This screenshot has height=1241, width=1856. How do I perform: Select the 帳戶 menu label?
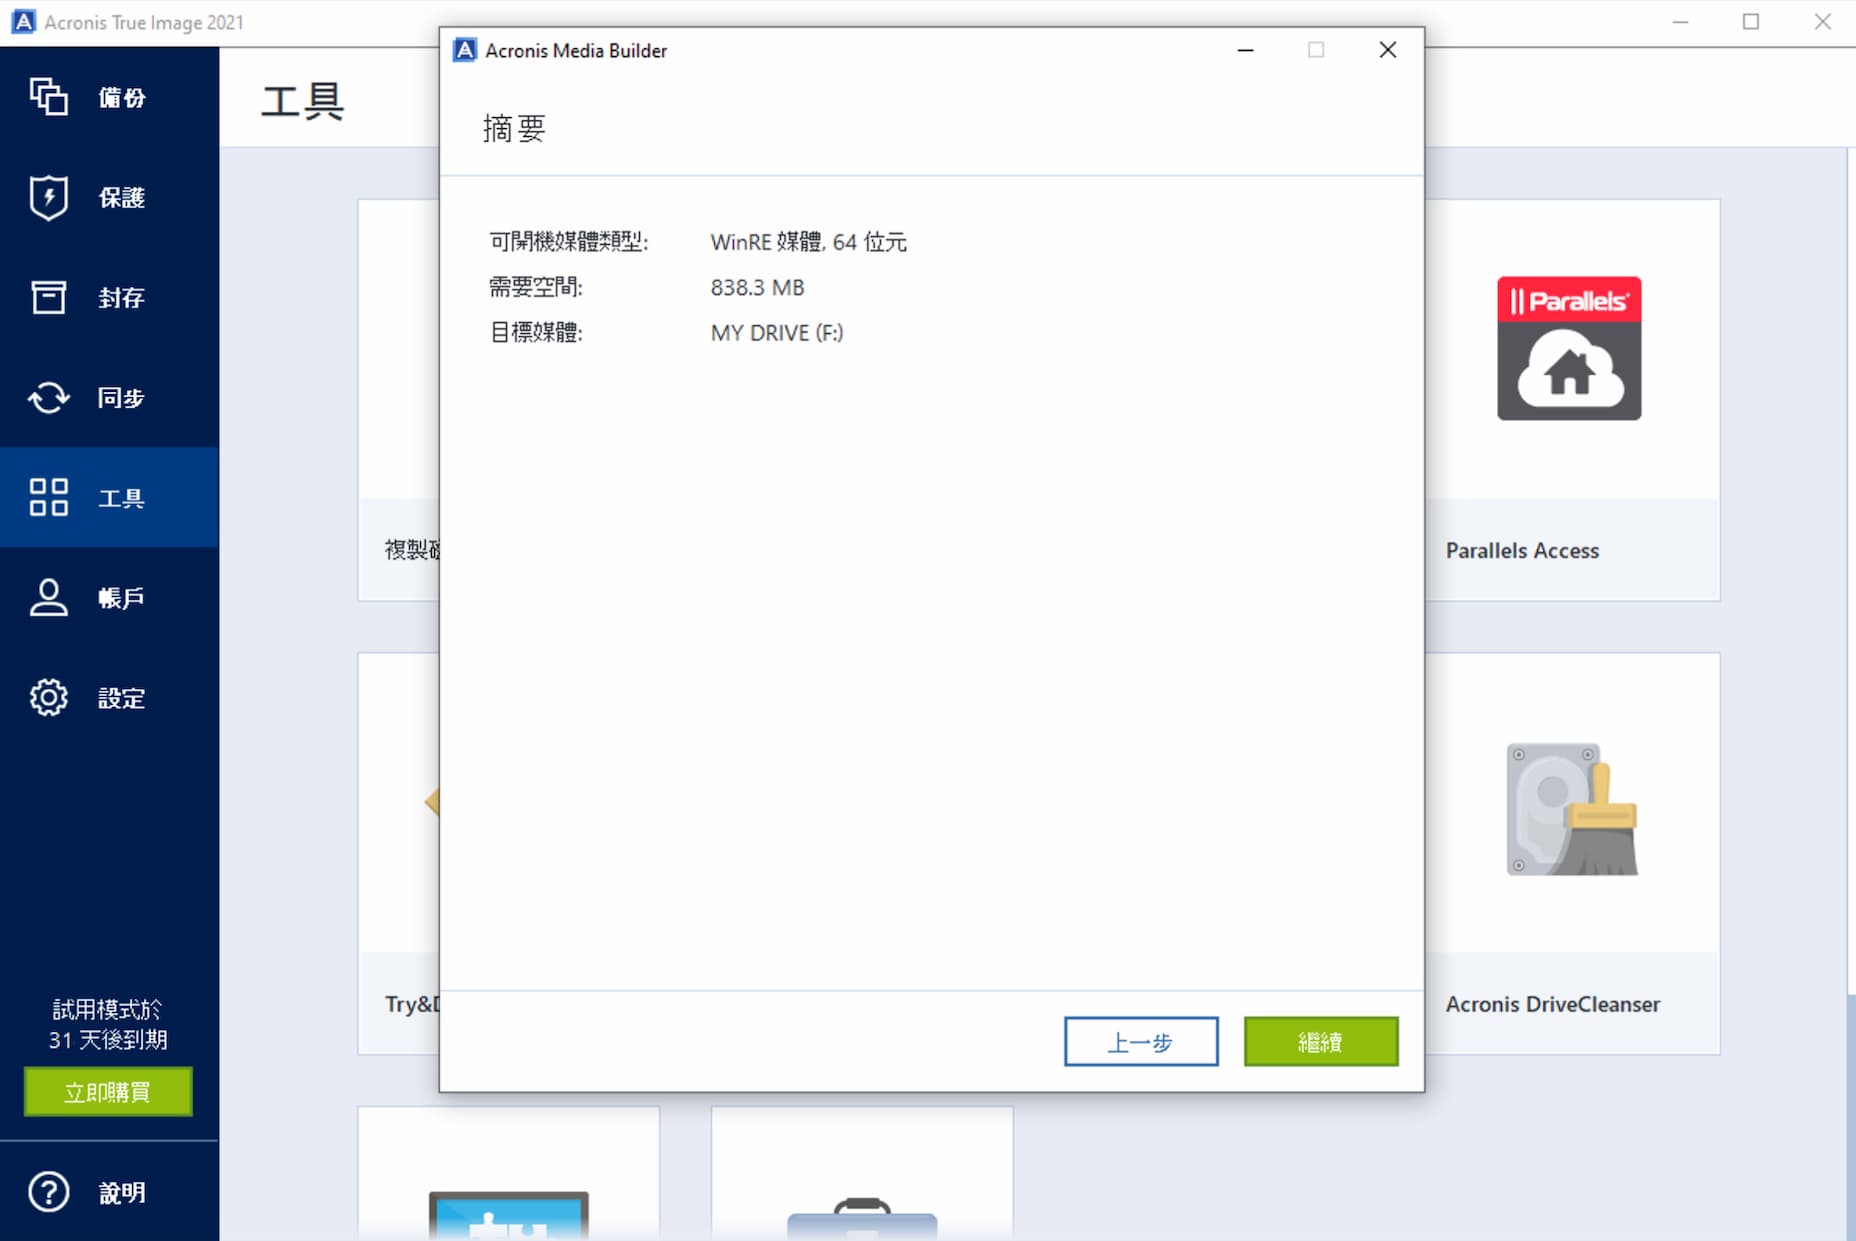pos(122,597)
